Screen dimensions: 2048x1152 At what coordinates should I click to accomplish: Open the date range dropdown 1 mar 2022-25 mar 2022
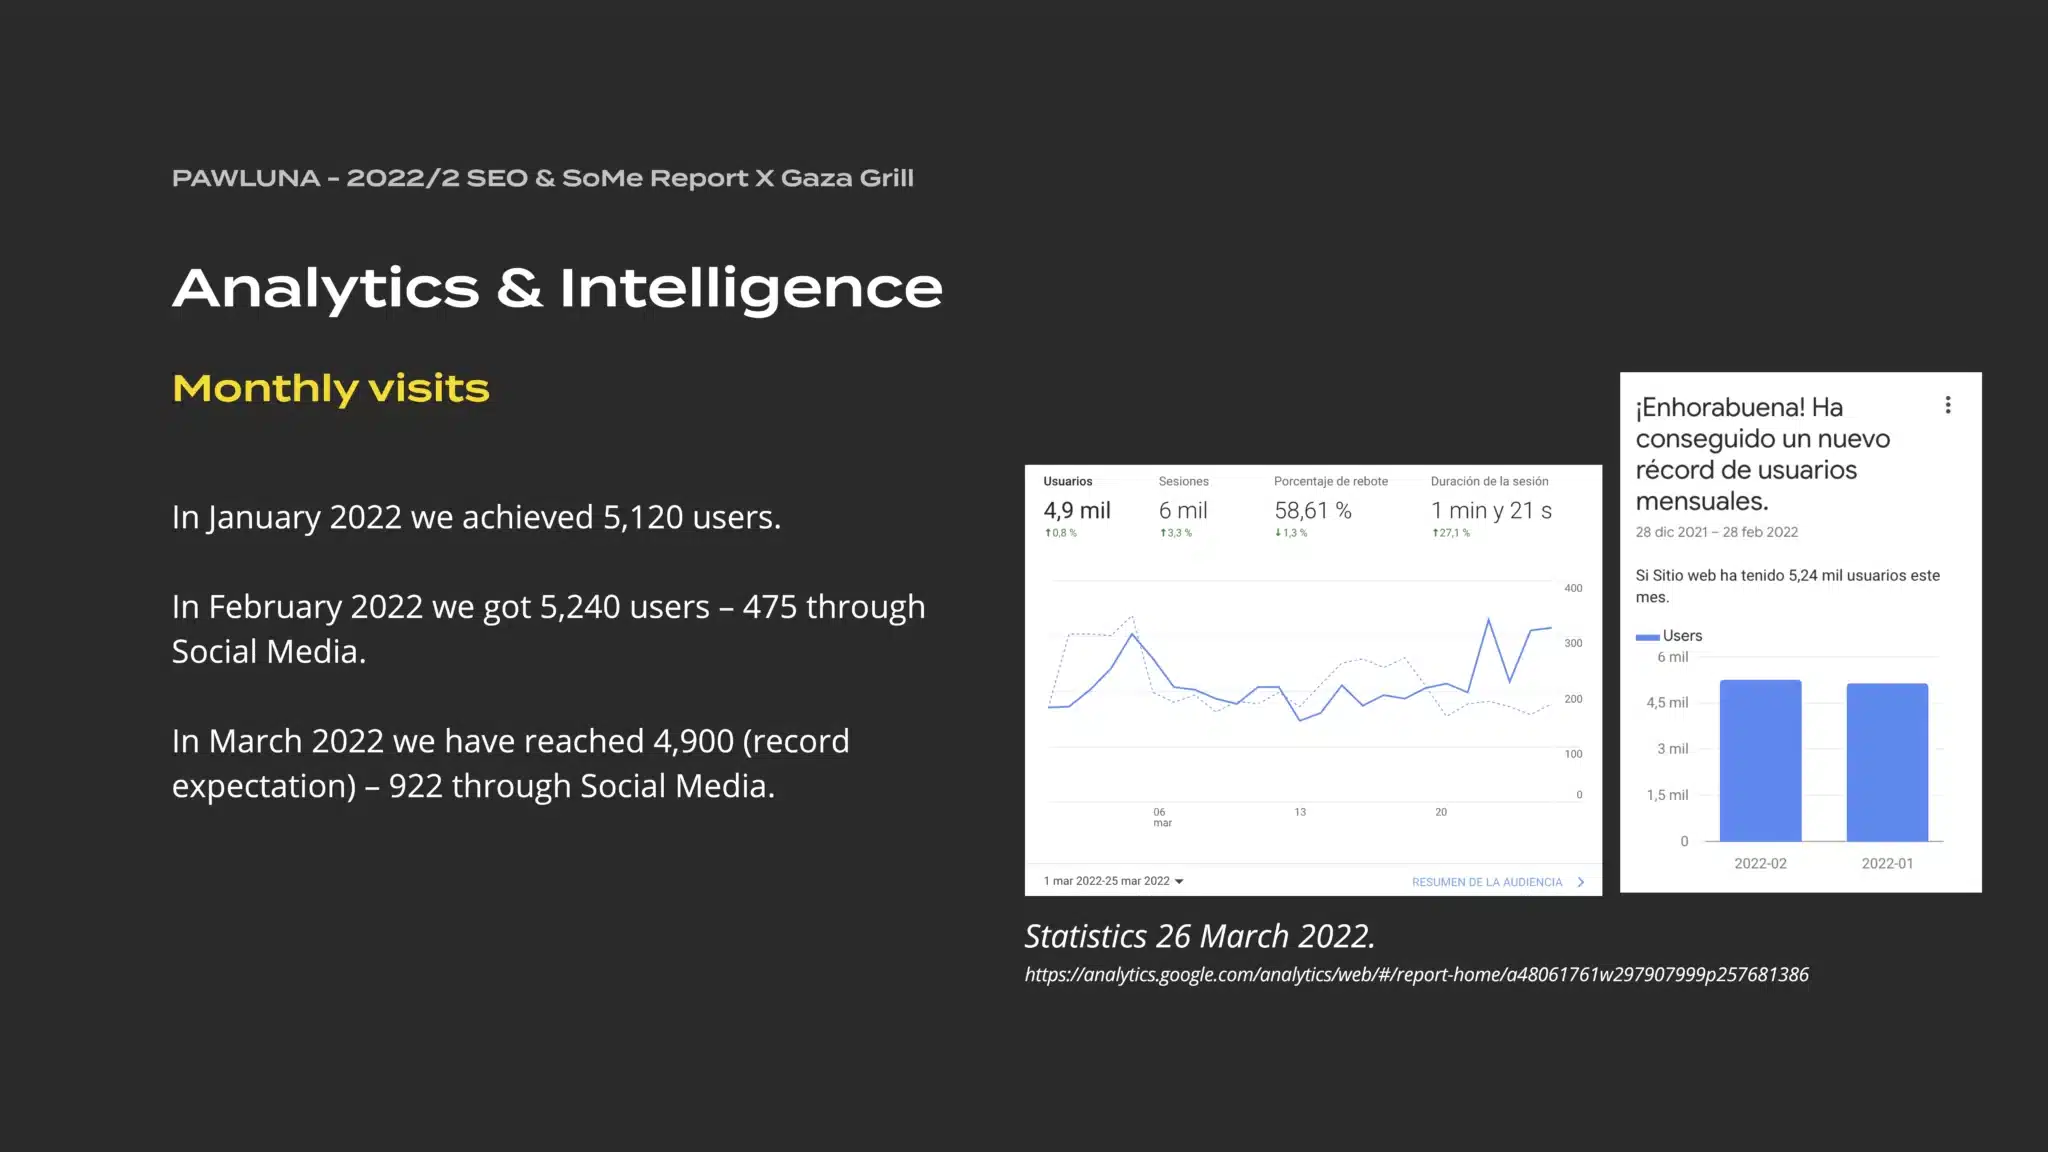click(1113, 881)
